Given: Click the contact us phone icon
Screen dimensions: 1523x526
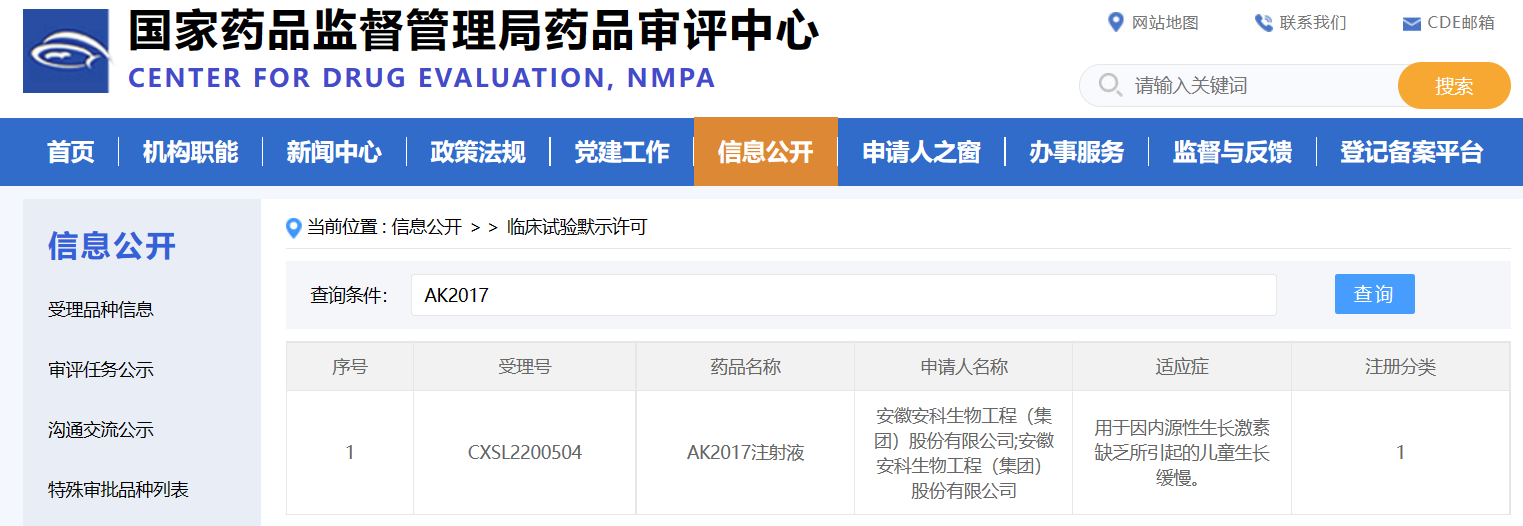Looking at the screenshot, I should [1264, 23].
